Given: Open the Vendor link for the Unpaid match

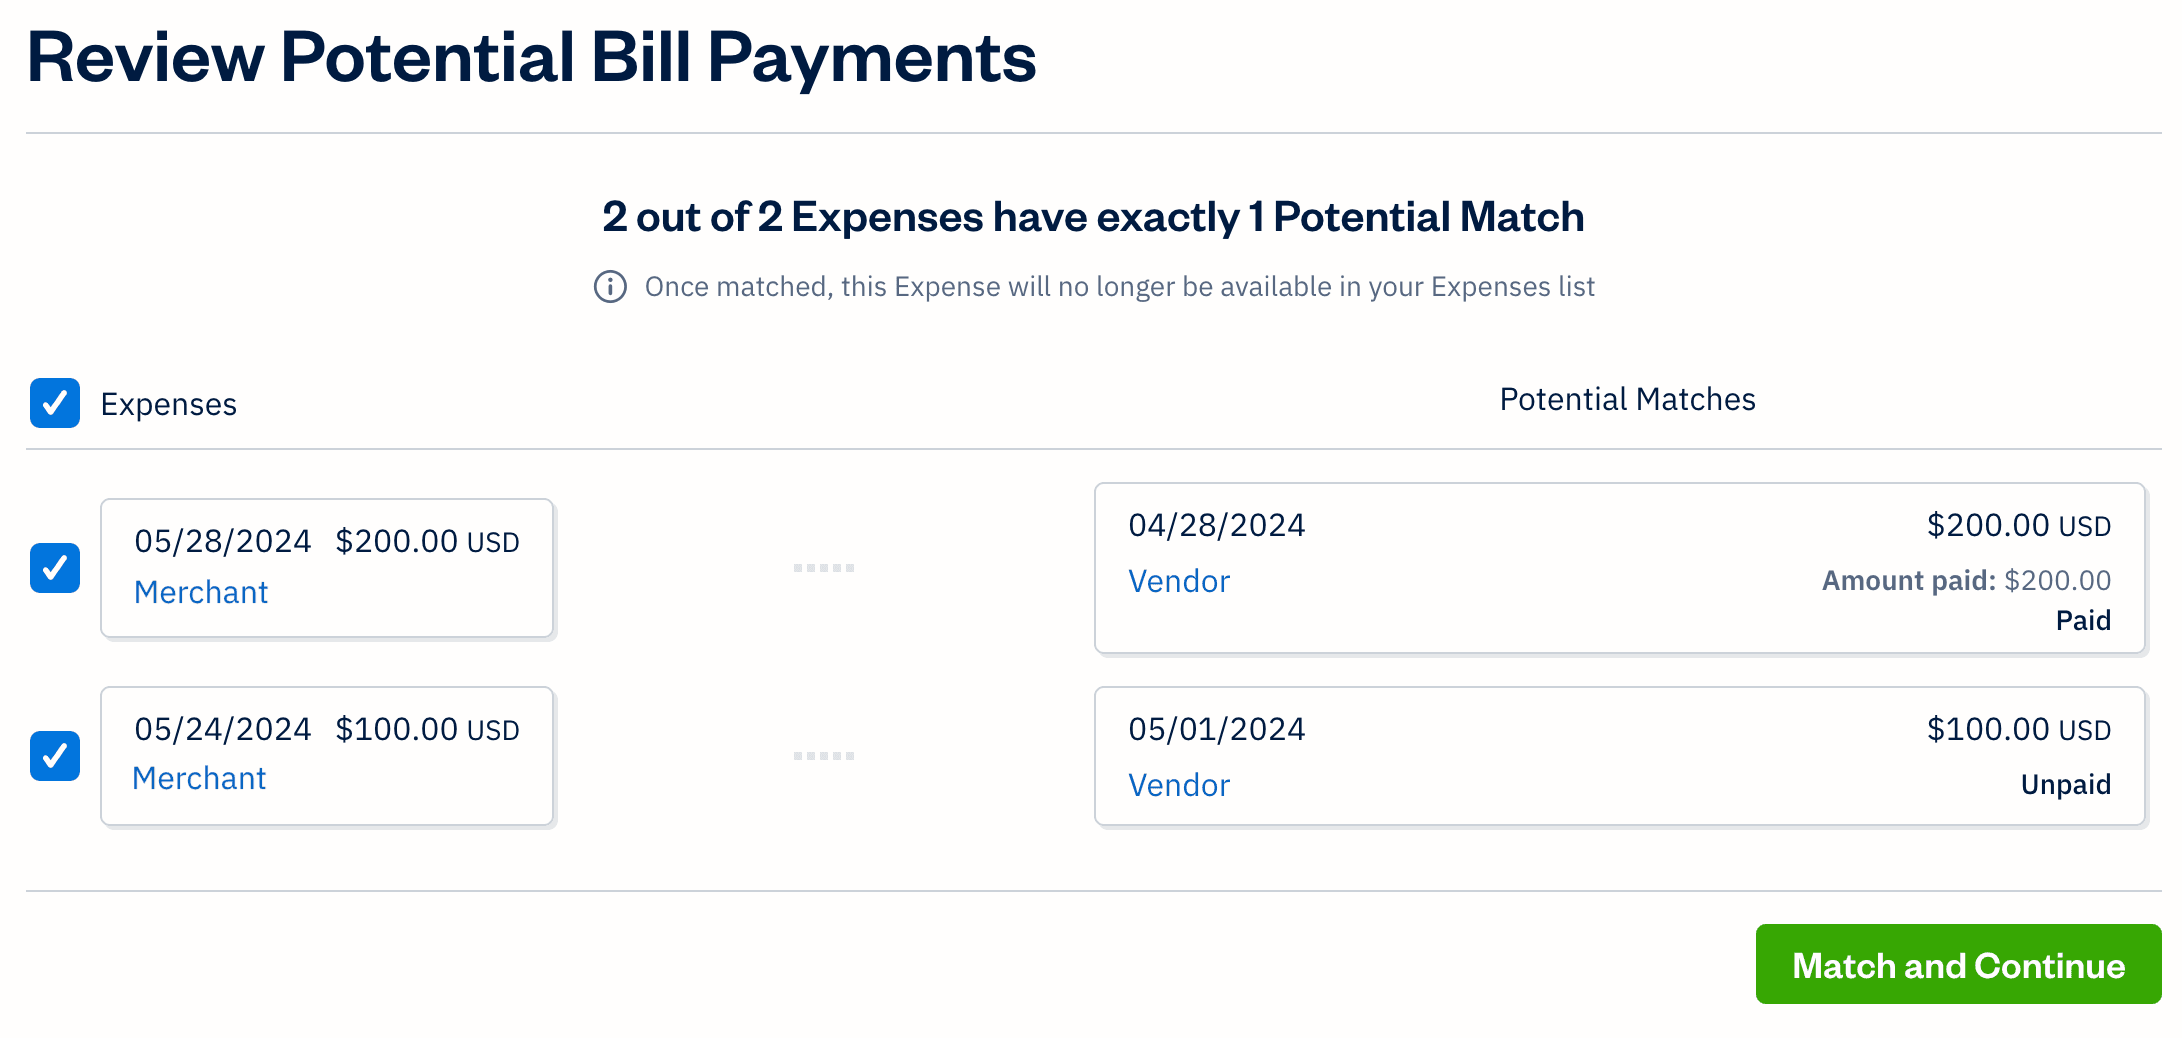Looking at the screenshot, I should (1180, 785).
